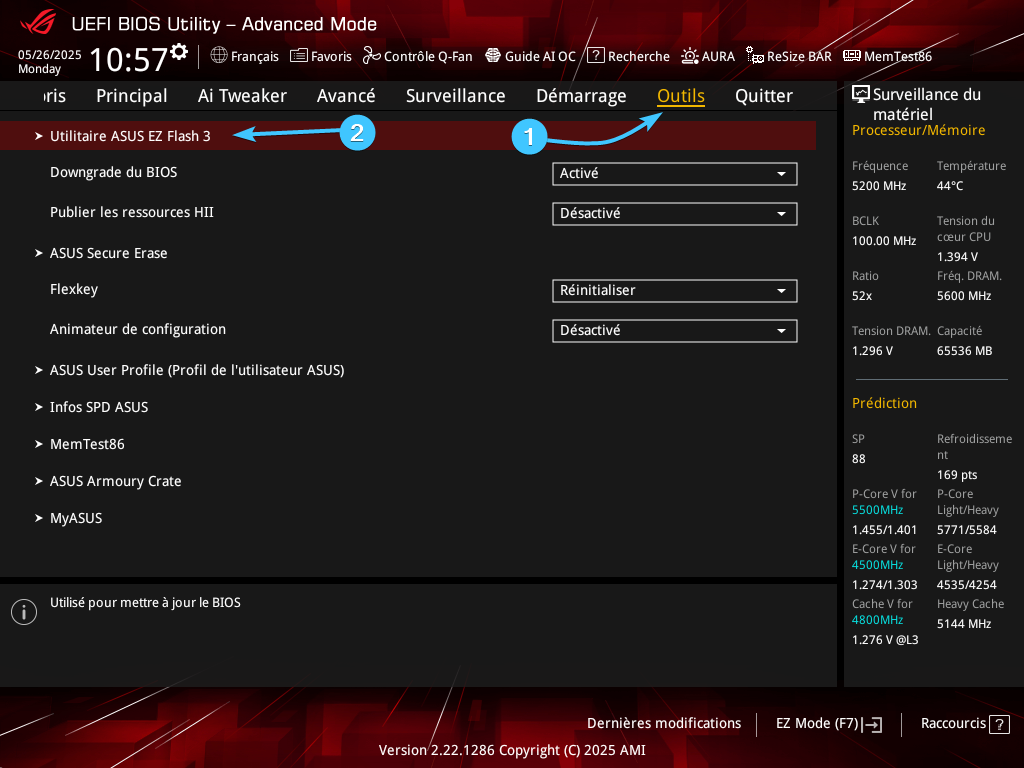
Task: Launch Guide AI OC icon
Action: pos(493,56)
